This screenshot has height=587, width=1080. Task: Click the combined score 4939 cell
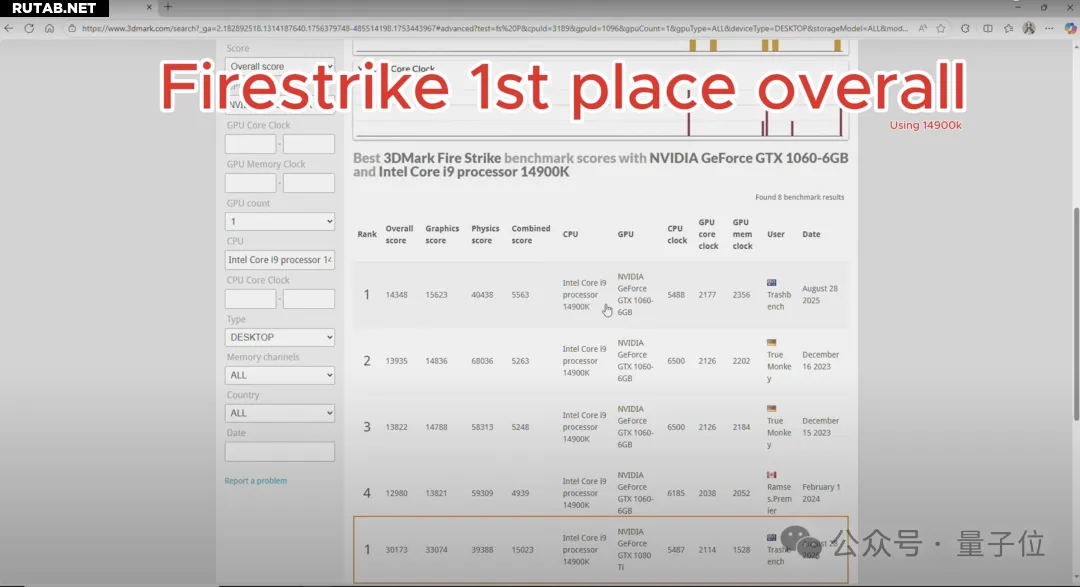(x=520, y=493)
